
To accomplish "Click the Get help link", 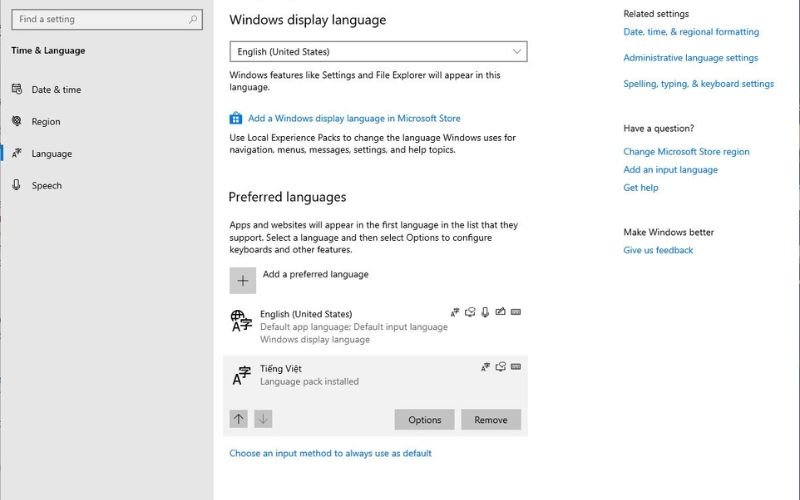I will click(641, 188).
